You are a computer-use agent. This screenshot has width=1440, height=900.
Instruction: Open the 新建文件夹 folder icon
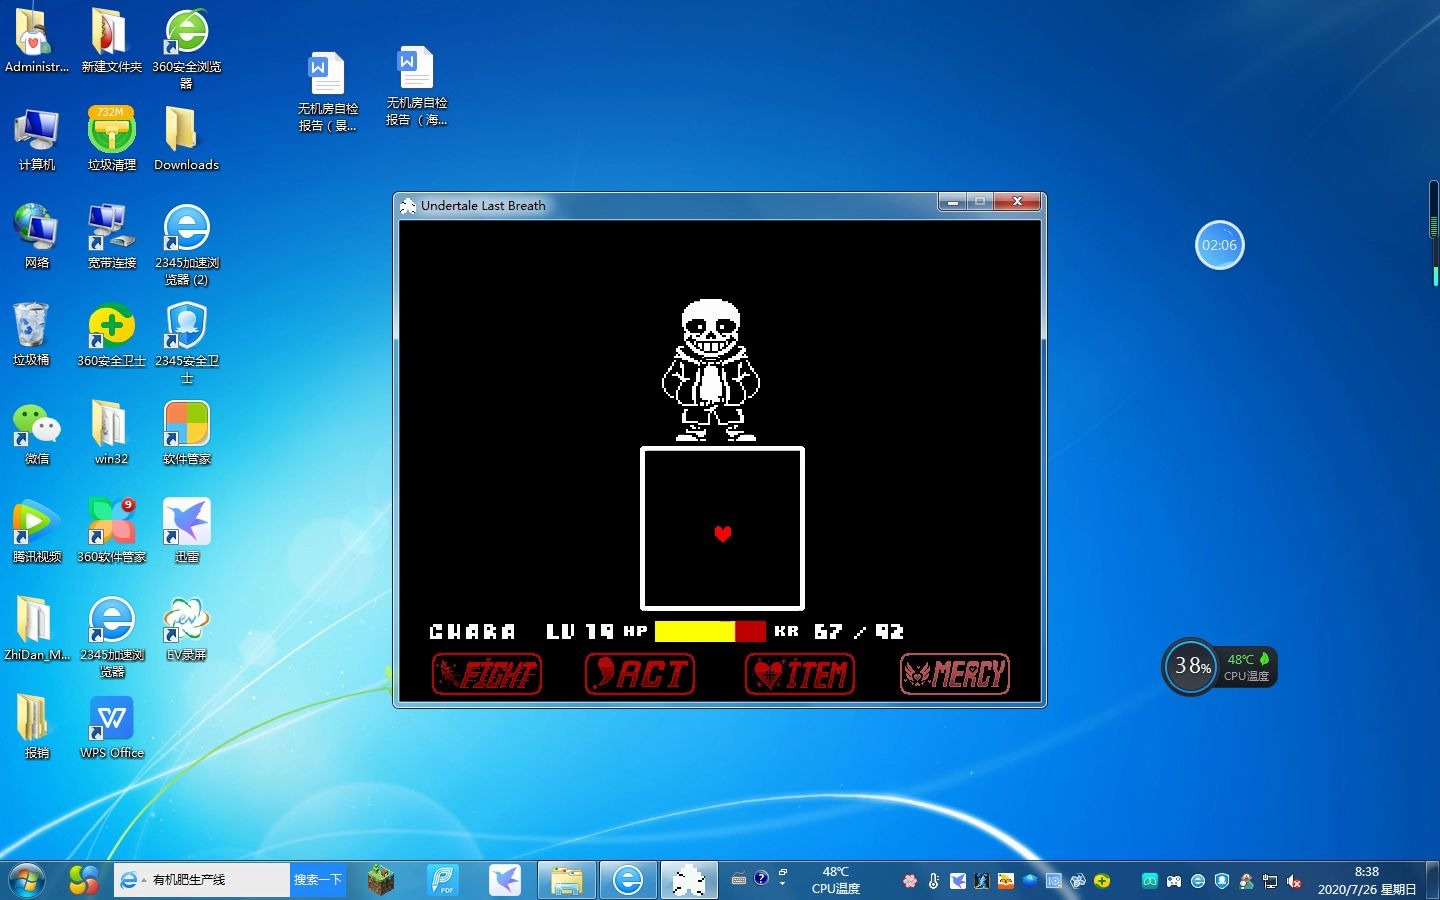click(111, 42)
